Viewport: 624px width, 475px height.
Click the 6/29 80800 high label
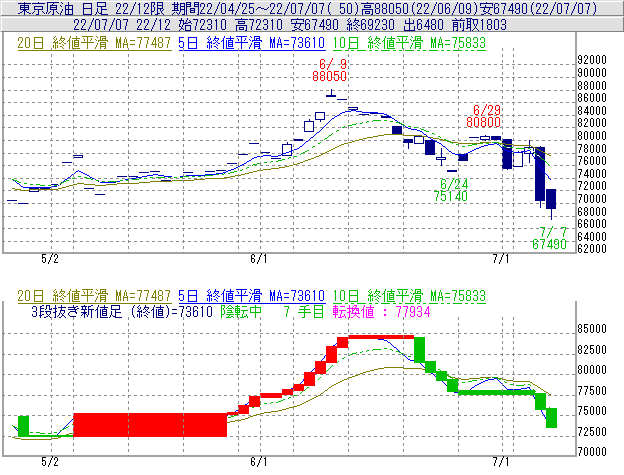click(484, 116)
